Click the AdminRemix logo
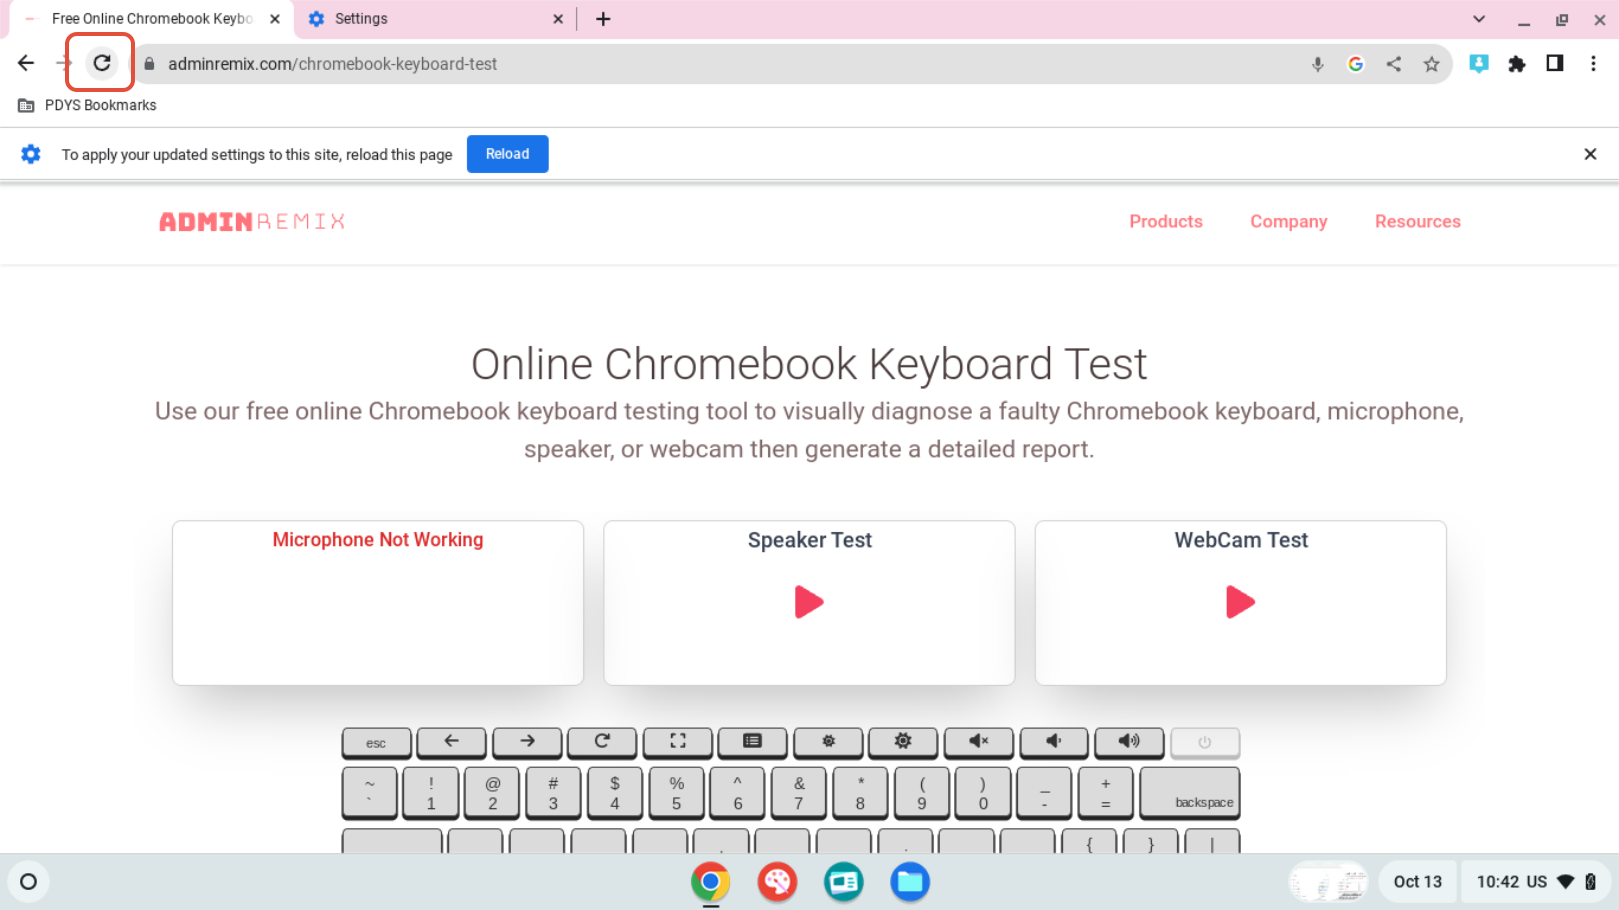The image size is (1619, 910). click(x=252, y=221)
